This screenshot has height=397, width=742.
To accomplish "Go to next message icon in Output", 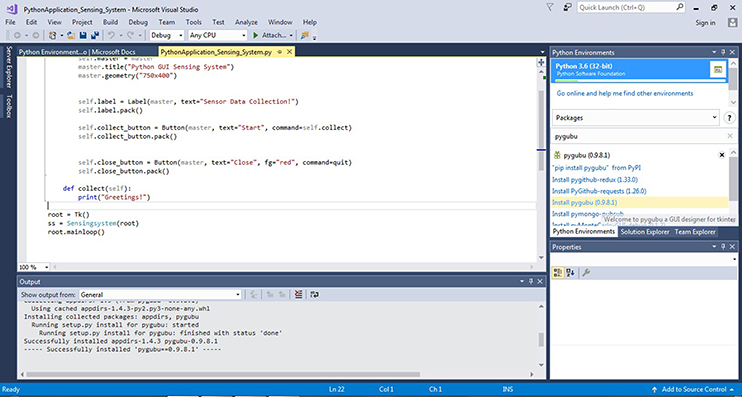I will [x=282, y=294].
